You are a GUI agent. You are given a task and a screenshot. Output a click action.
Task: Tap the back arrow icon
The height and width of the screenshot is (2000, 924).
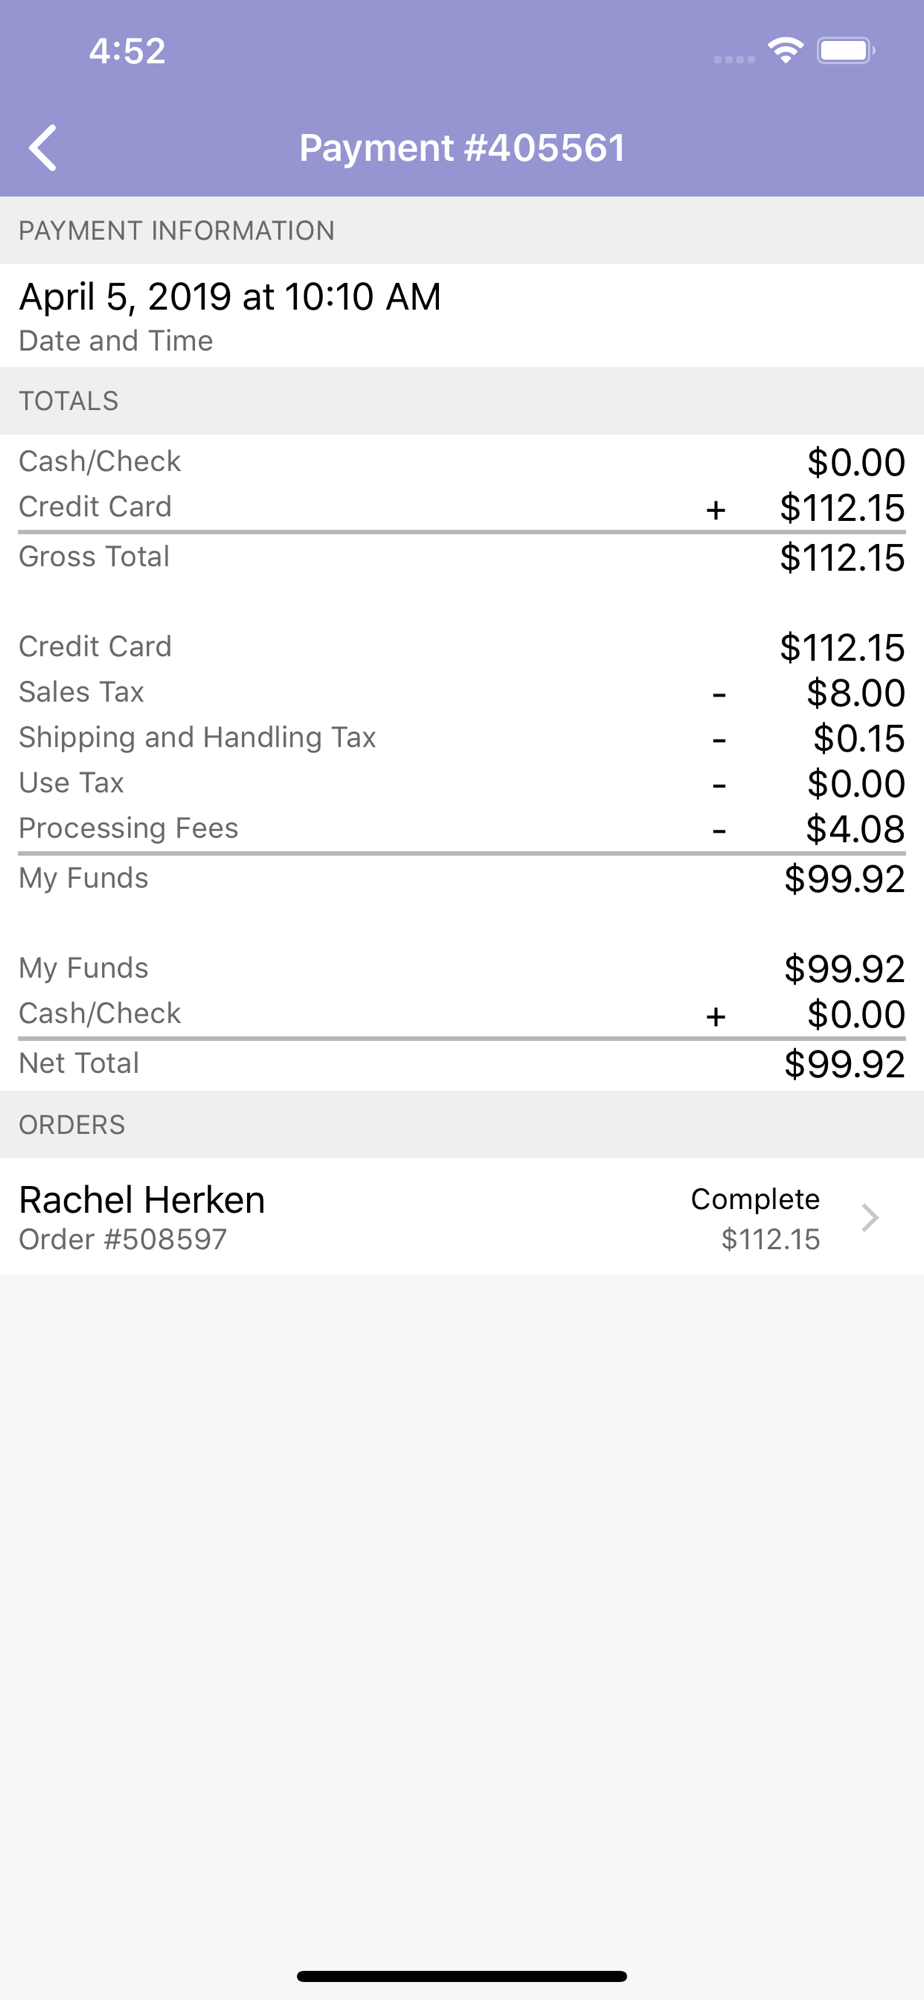pyautogui.click(x=43, y=148)
